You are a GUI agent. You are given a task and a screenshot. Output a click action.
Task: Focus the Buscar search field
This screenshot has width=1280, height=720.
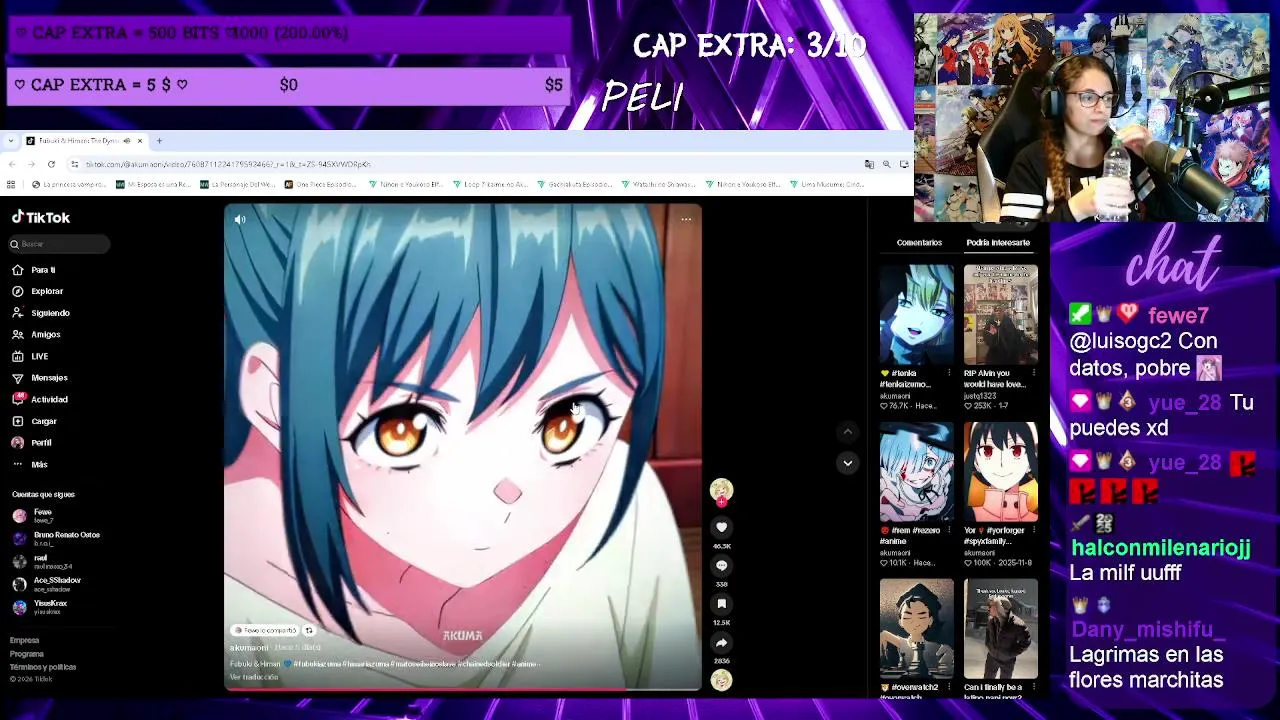point(60,244)
